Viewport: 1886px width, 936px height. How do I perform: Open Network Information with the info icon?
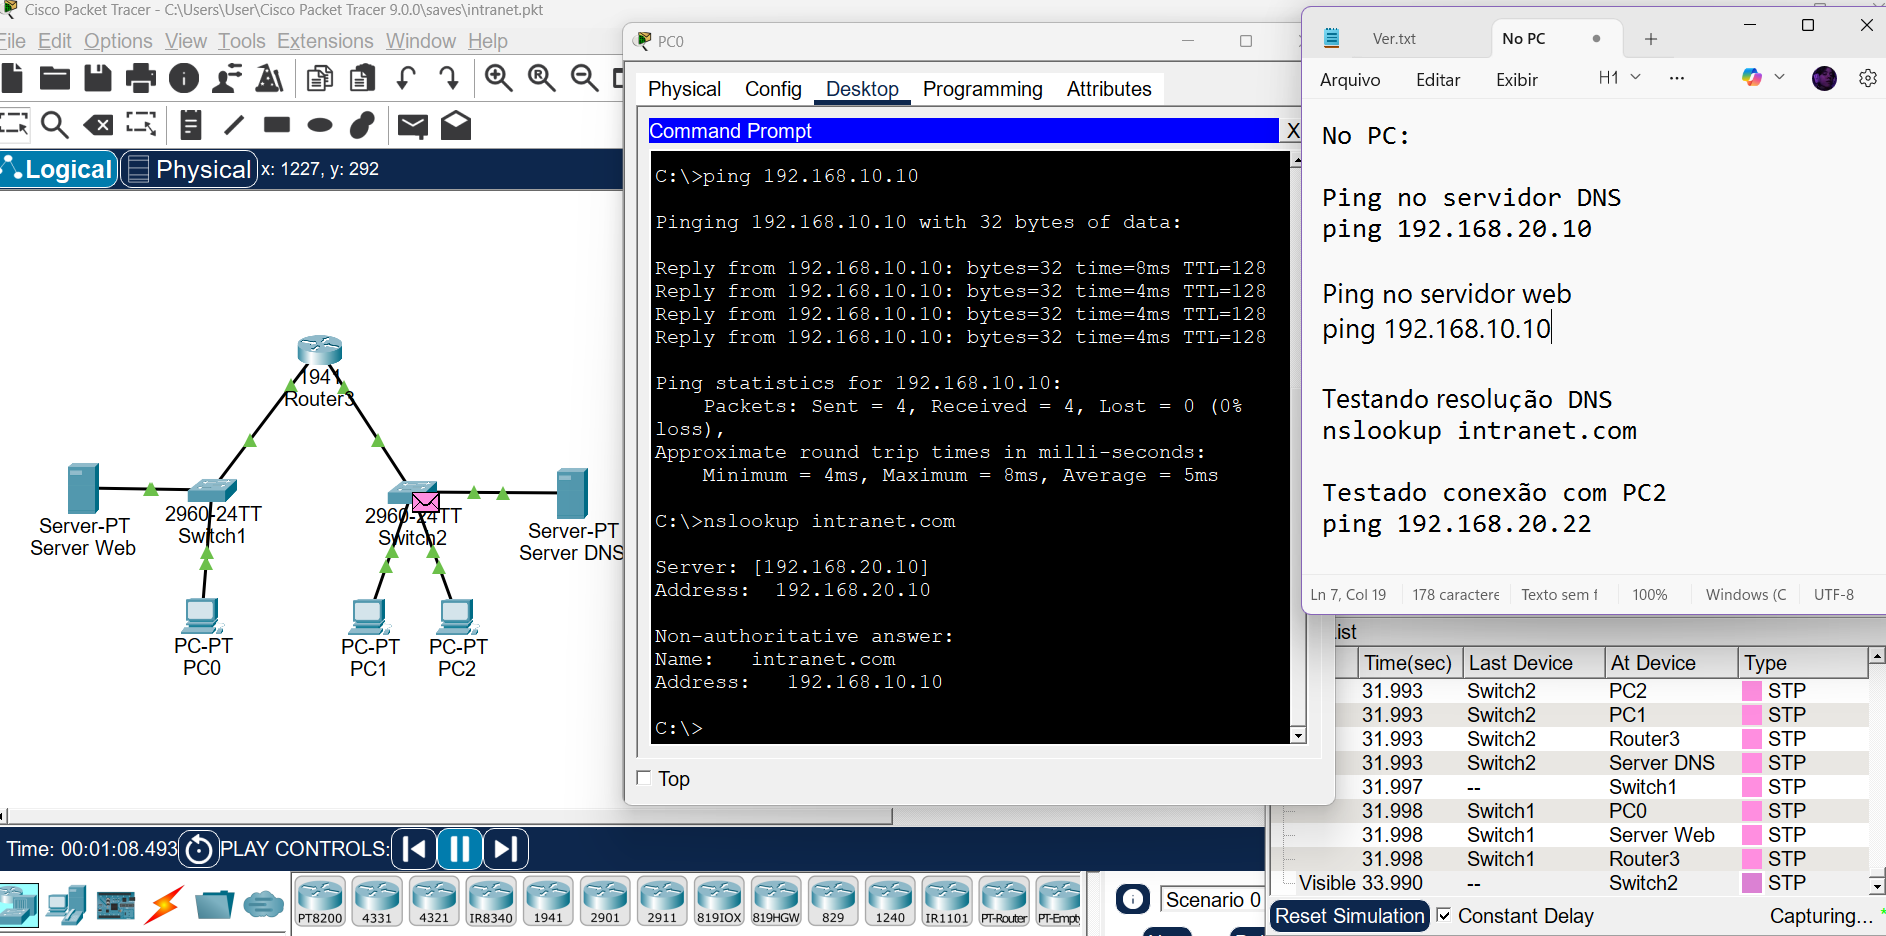[184, 78]
